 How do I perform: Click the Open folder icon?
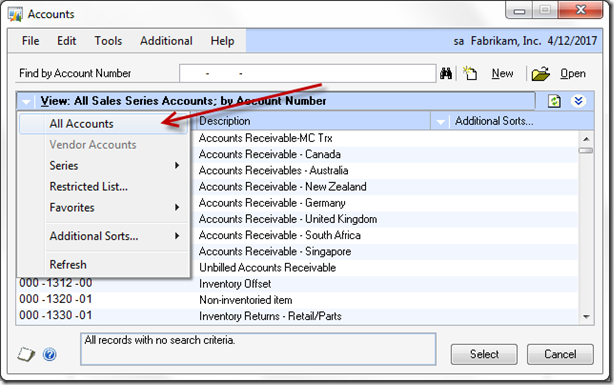coord(540,74)
